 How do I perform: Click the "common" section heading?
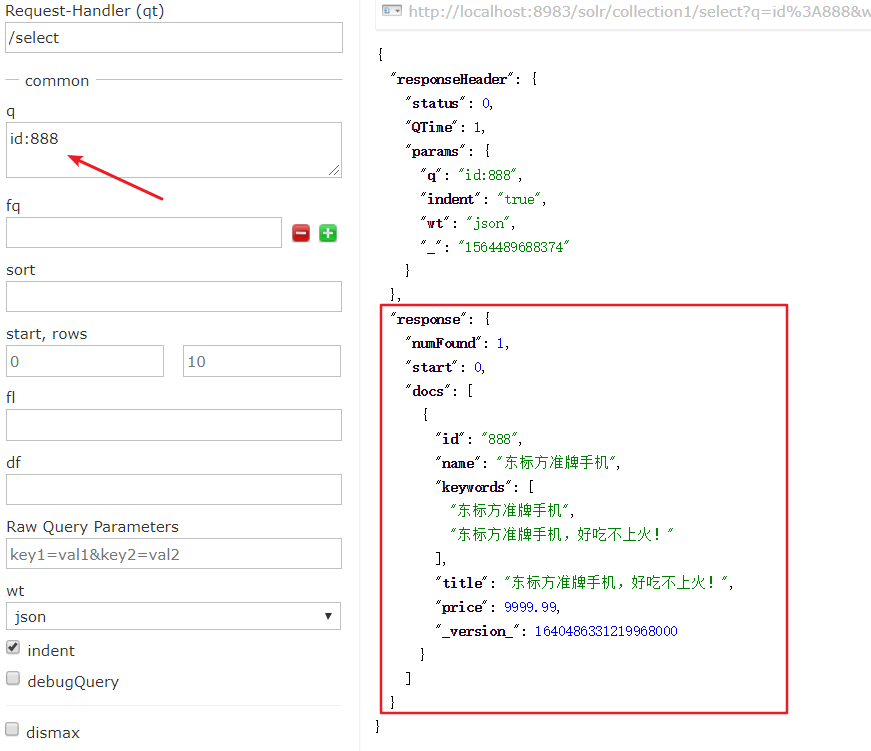click(57, 81)
